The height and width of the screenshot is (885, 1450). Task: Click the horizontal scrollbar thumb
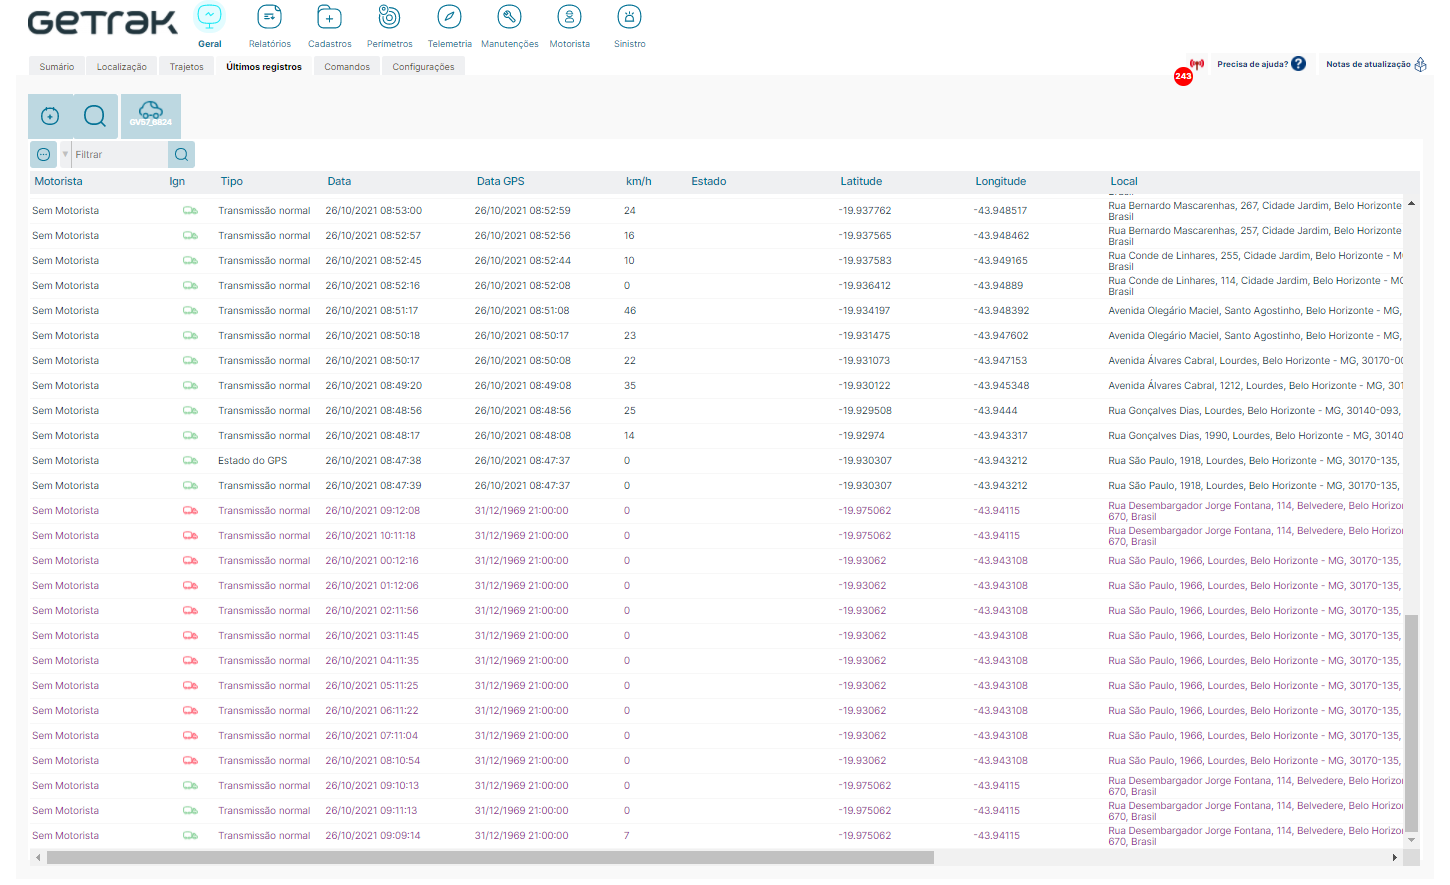click(x=490, y=857)
